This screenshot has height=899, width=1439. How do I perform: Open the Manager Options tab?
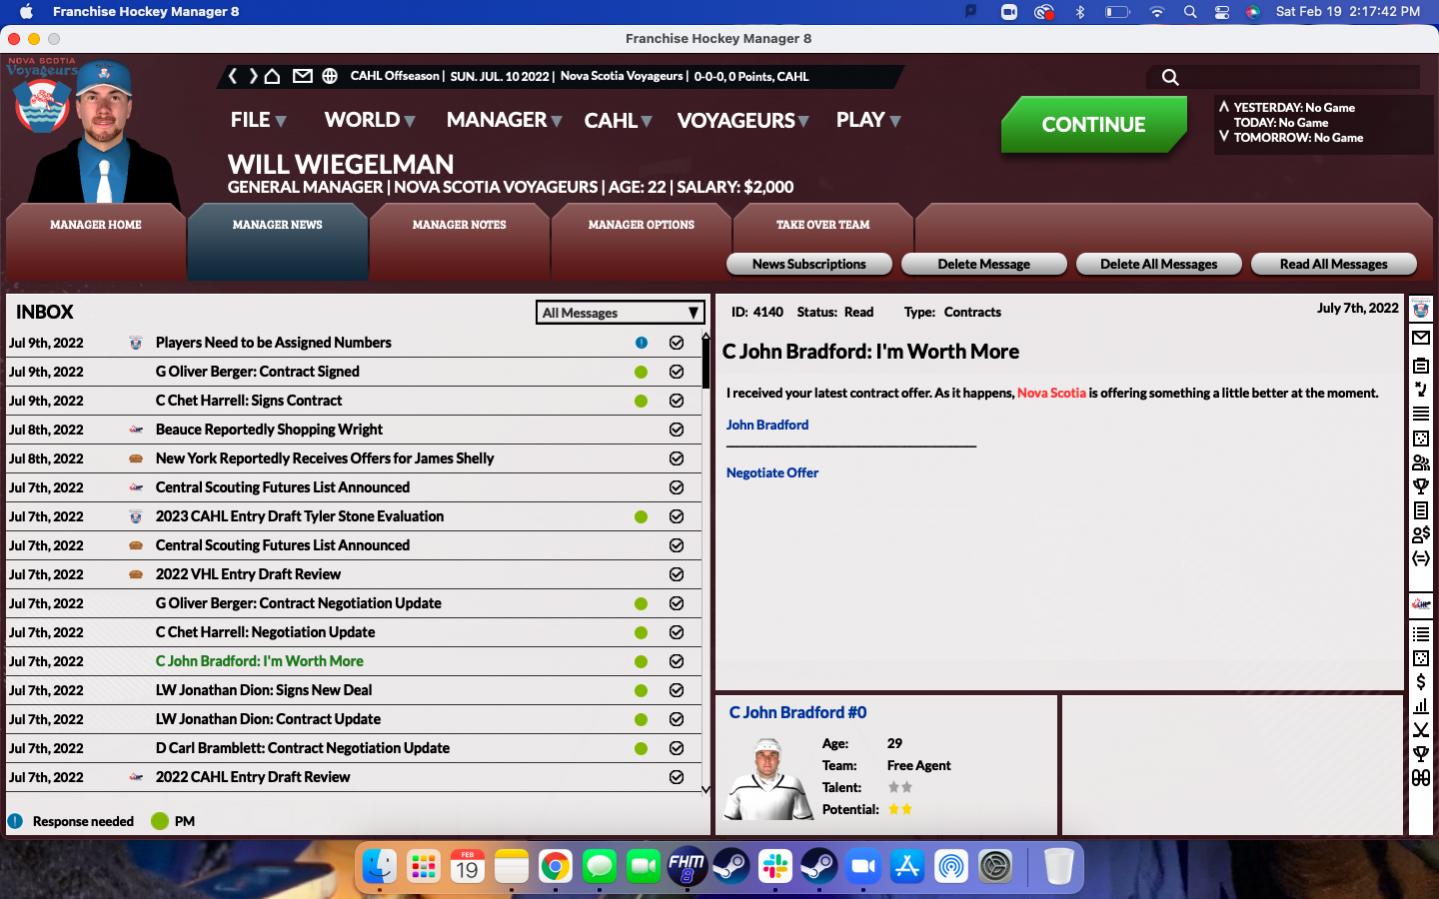(641, 226)
